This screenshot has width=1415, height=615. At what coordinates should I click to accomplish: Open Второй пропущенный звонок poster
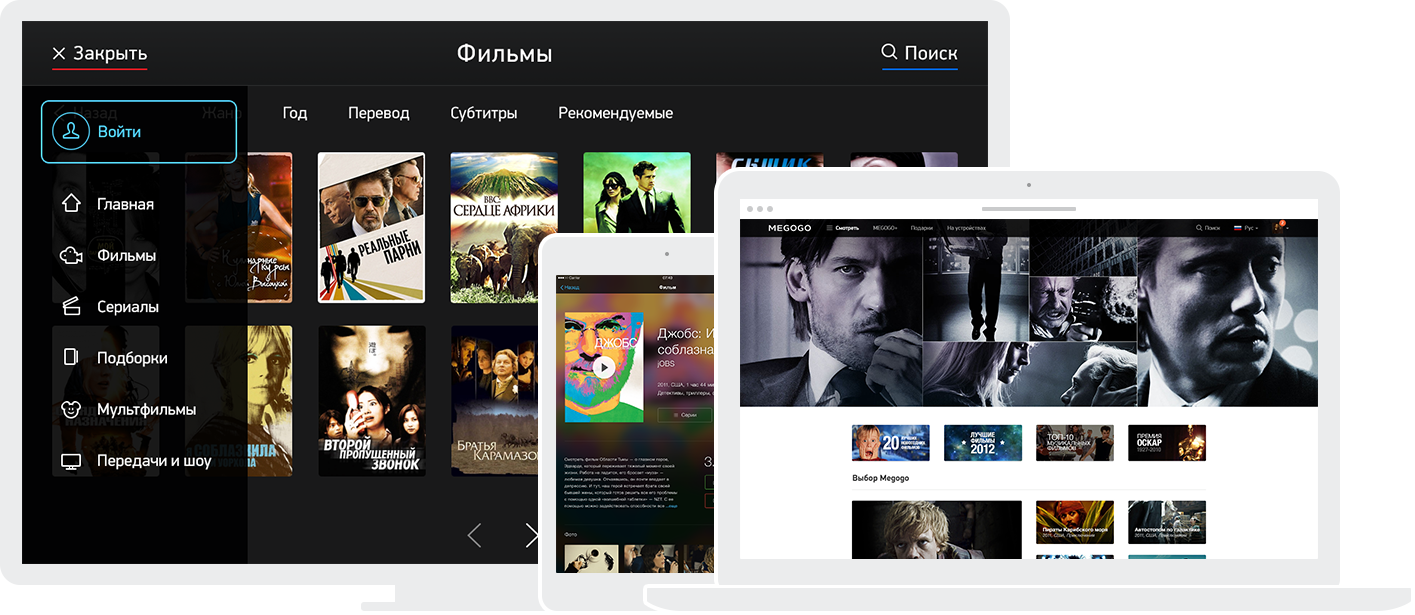click(x=372, y=400)
